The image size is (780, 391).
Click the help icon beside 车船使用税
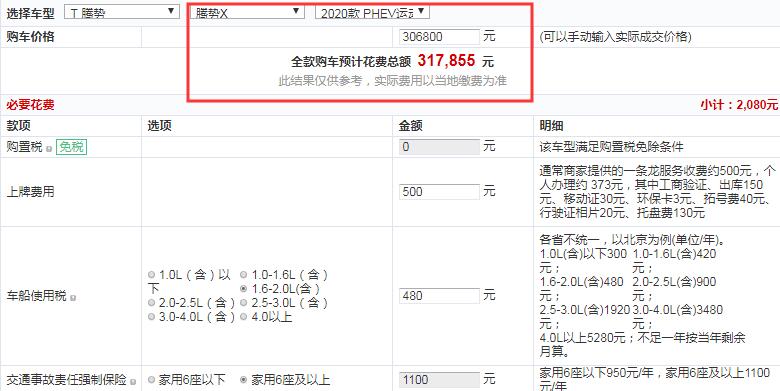(73, 297)
